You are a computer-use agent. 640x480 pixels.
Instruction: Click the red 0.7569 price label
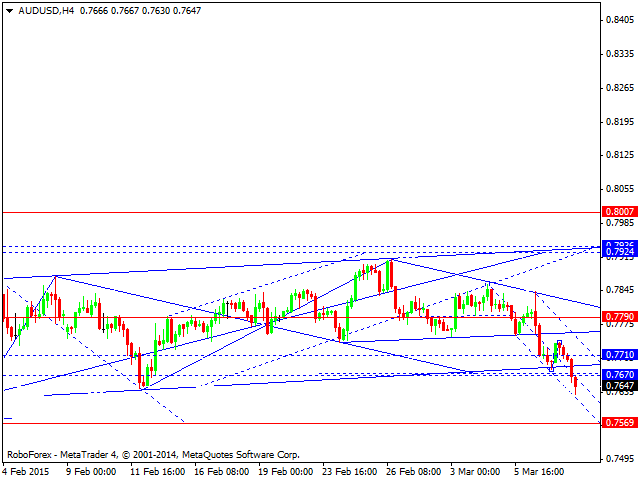tap(620, 423)
